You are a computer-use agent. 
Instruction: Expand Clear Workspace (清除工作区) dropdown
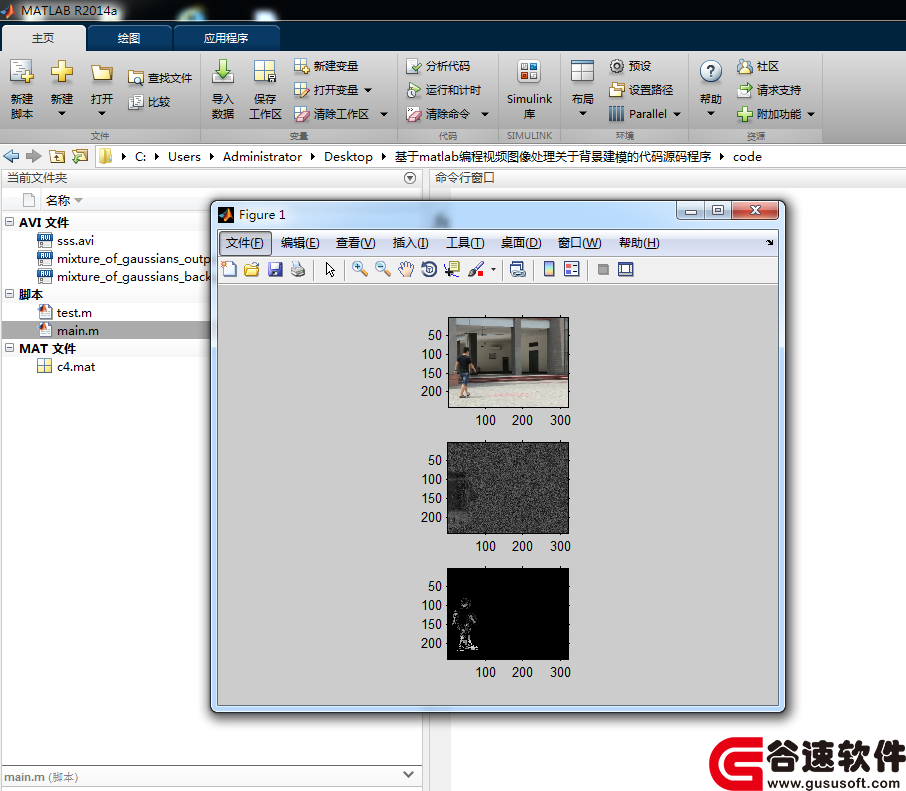point(384,114)
